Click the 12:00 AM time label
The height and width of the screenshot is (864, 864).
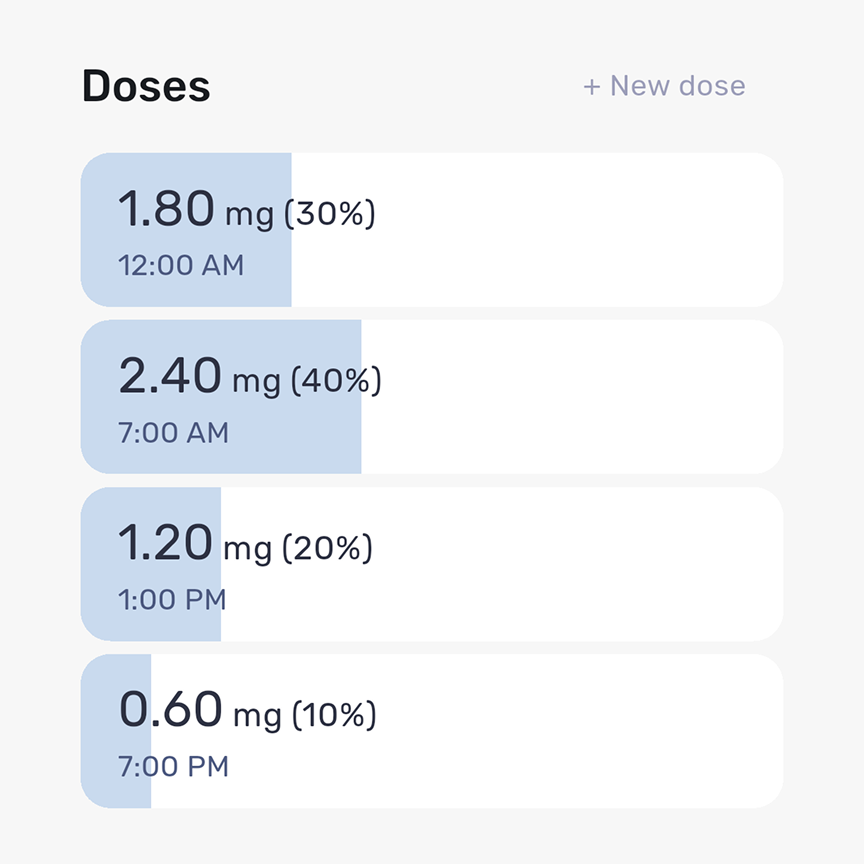pyautogui.click(x=180, y=266)
